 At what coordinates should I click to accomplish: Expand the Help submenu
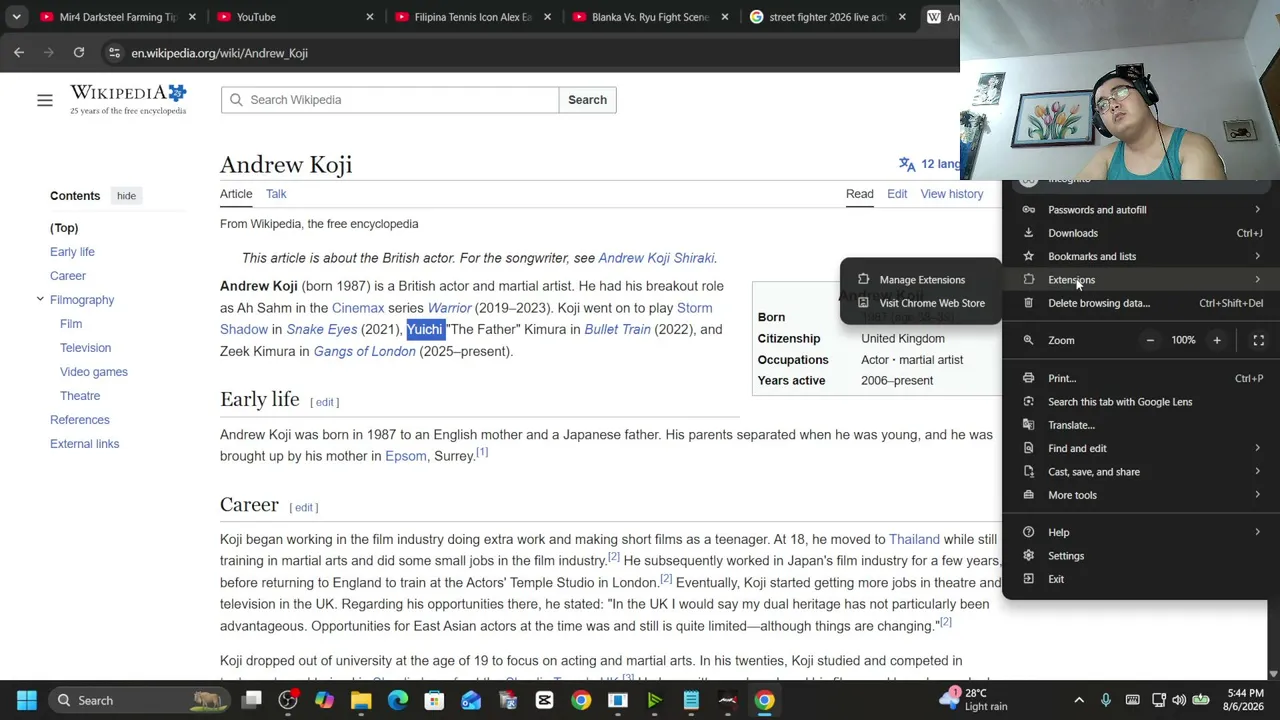click(1140, 533)
